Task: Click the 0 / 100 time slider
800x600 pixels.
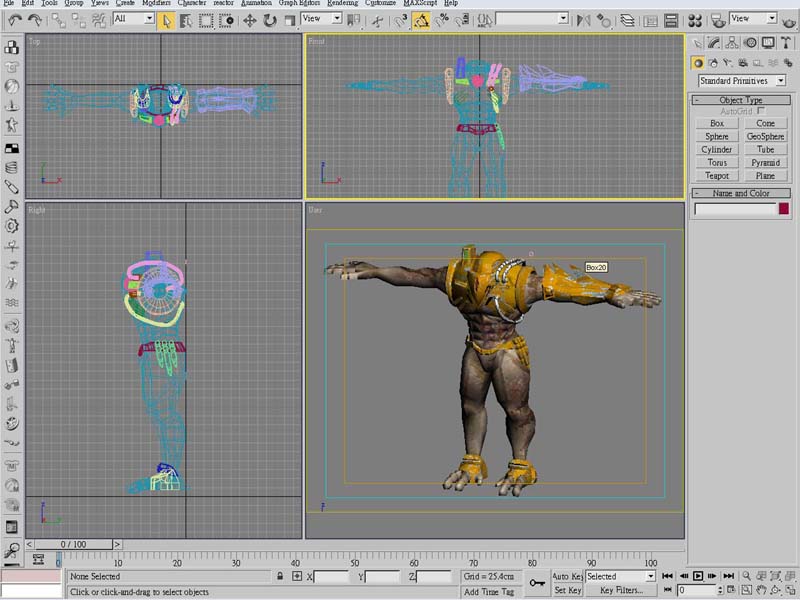Action: point(73,544)
